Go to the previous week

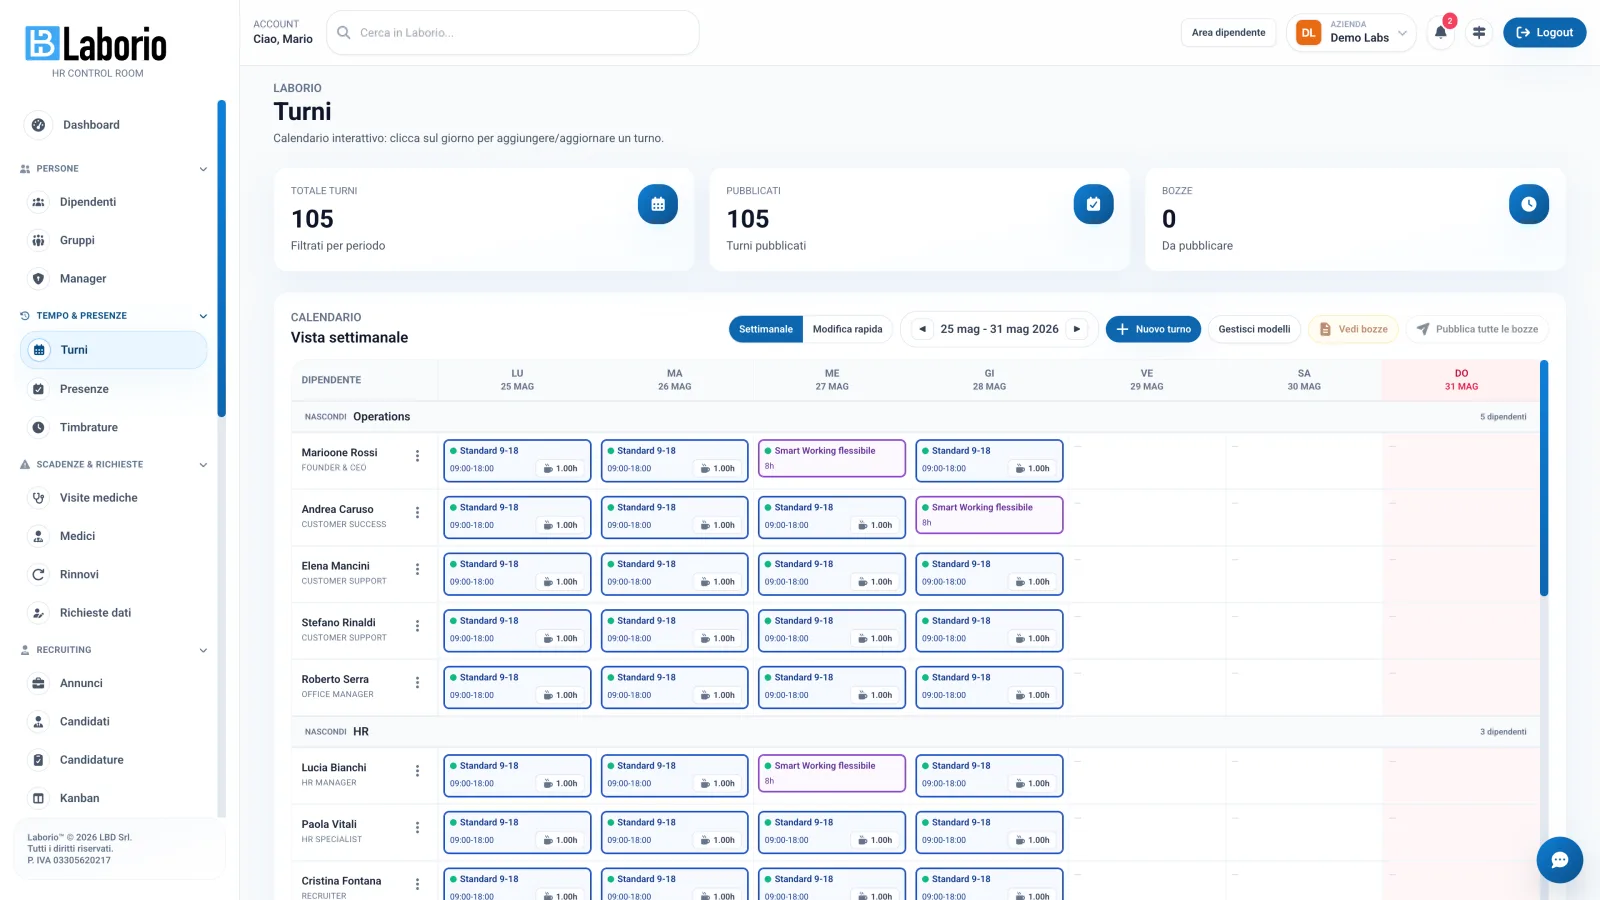(x=922, y=329)
